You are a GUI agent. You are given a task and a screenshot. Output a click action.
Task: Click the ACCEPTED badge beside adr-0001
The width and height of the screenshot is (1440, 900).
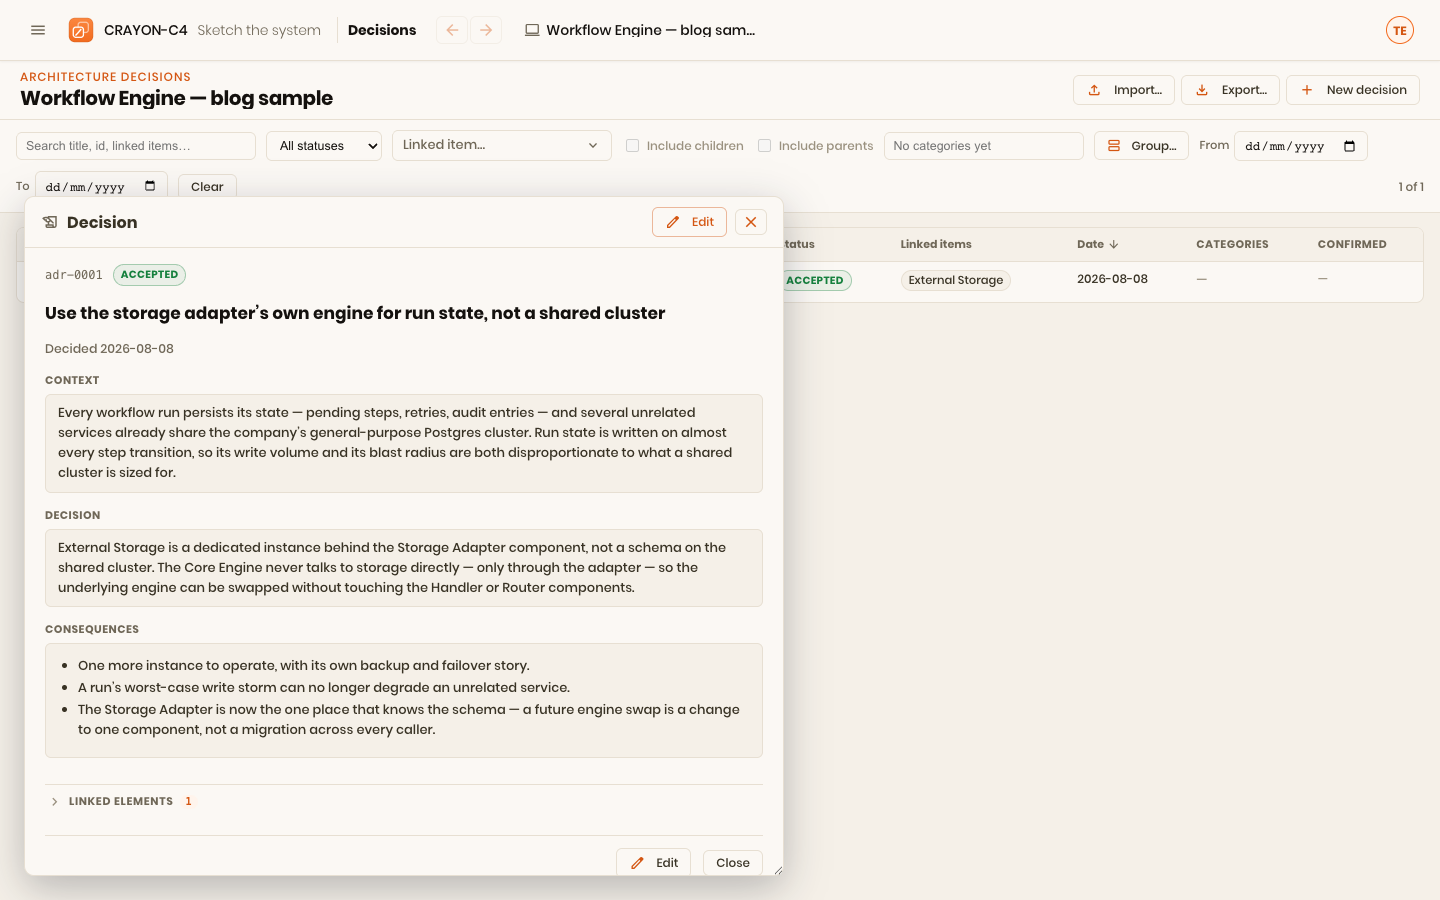149,274
